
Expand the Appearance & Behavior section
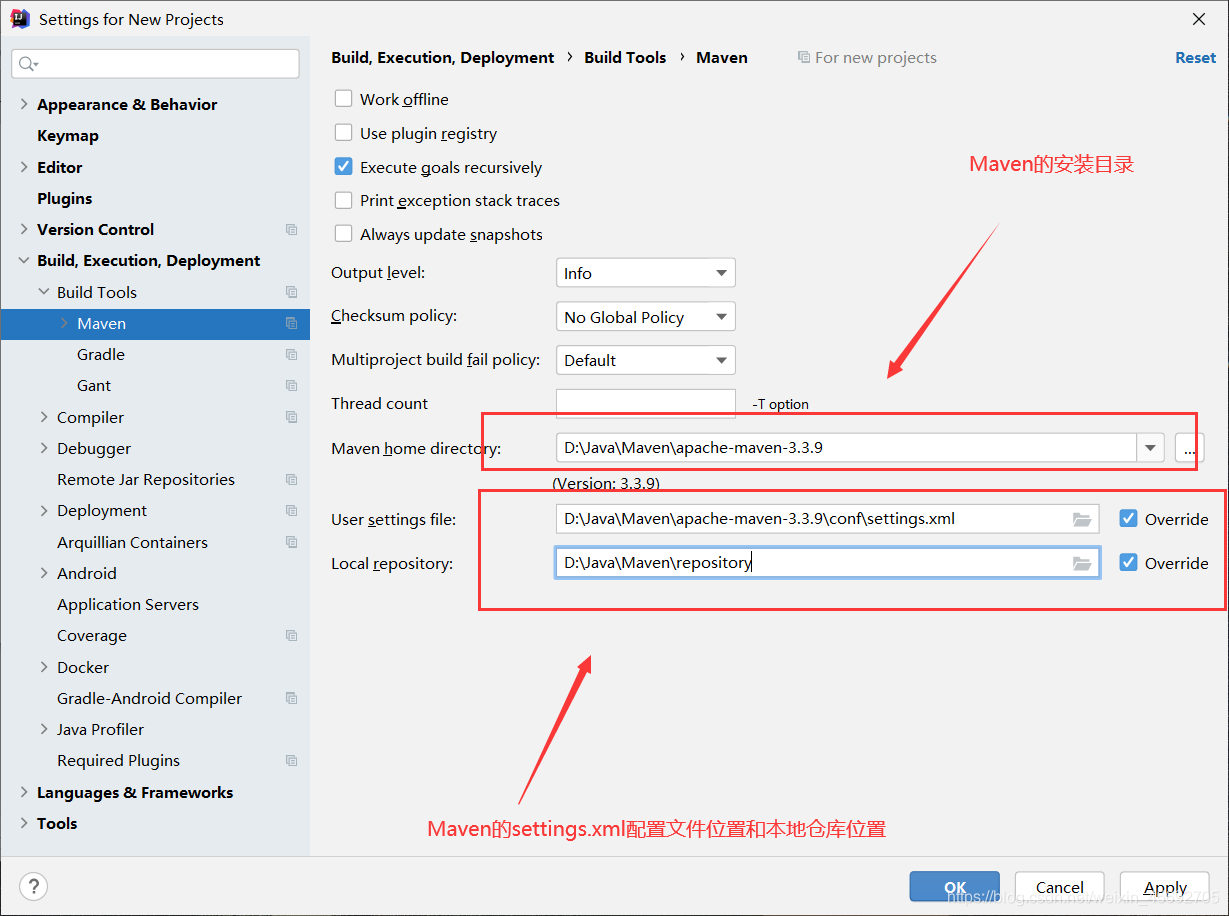[x=24, y=104]
